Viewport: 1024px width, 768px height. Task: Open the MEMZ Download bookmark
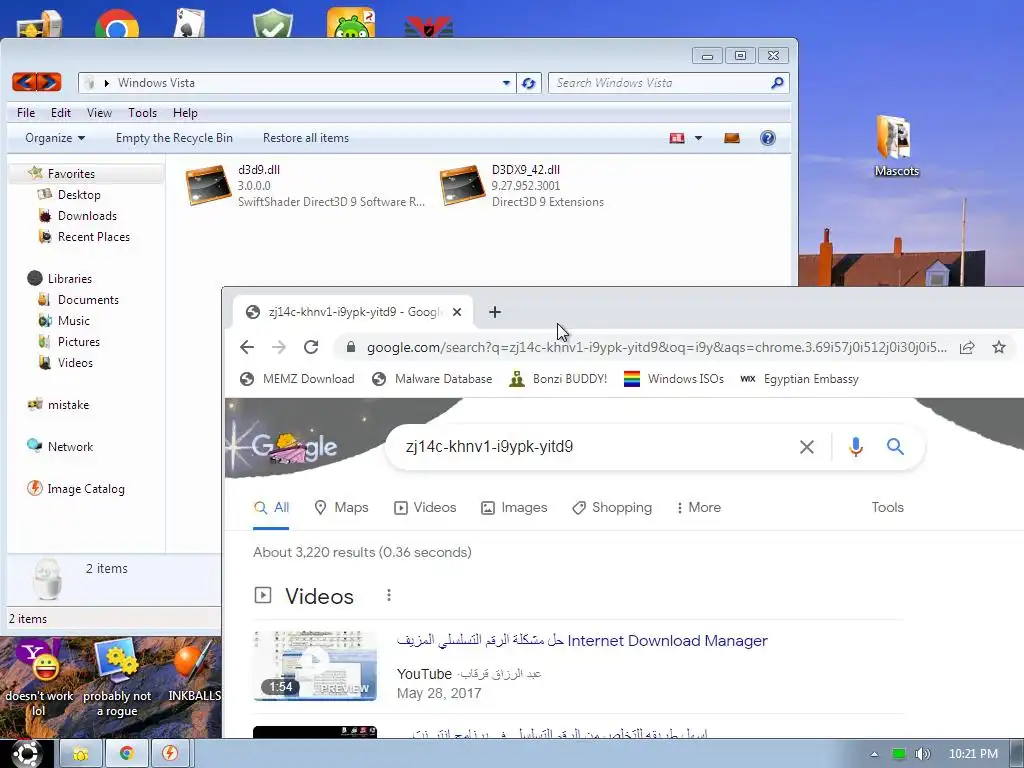pos(298,379)
